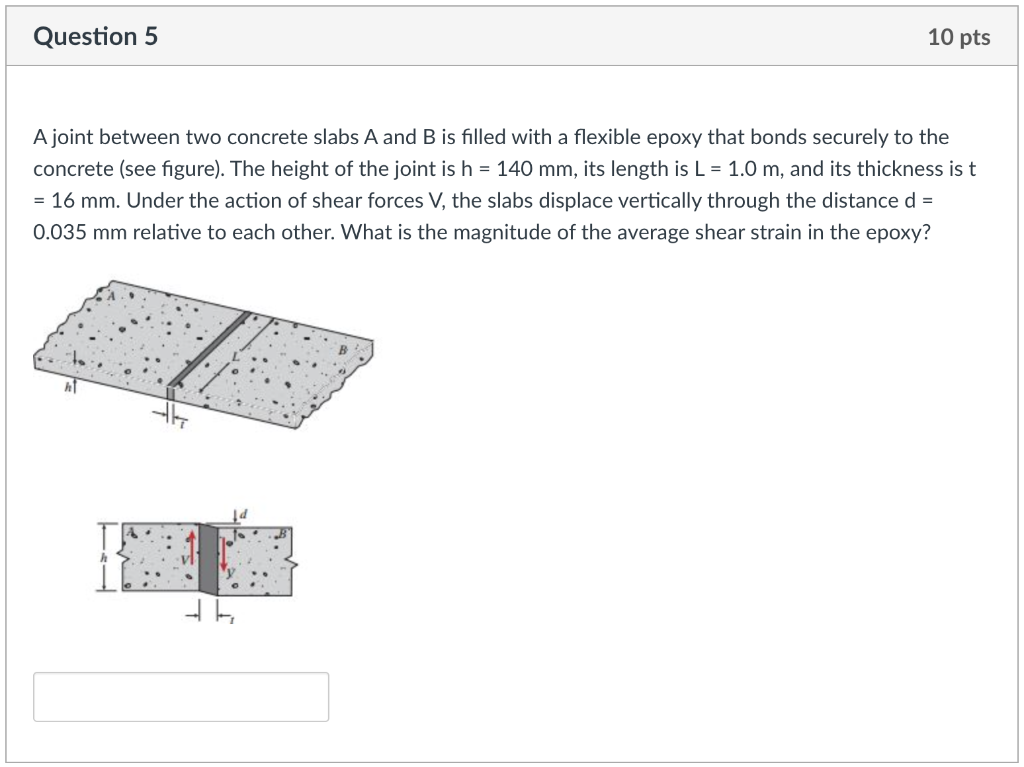Click the 10 pts points label
Screen dimensions: 1024x767
click(960, 37)
